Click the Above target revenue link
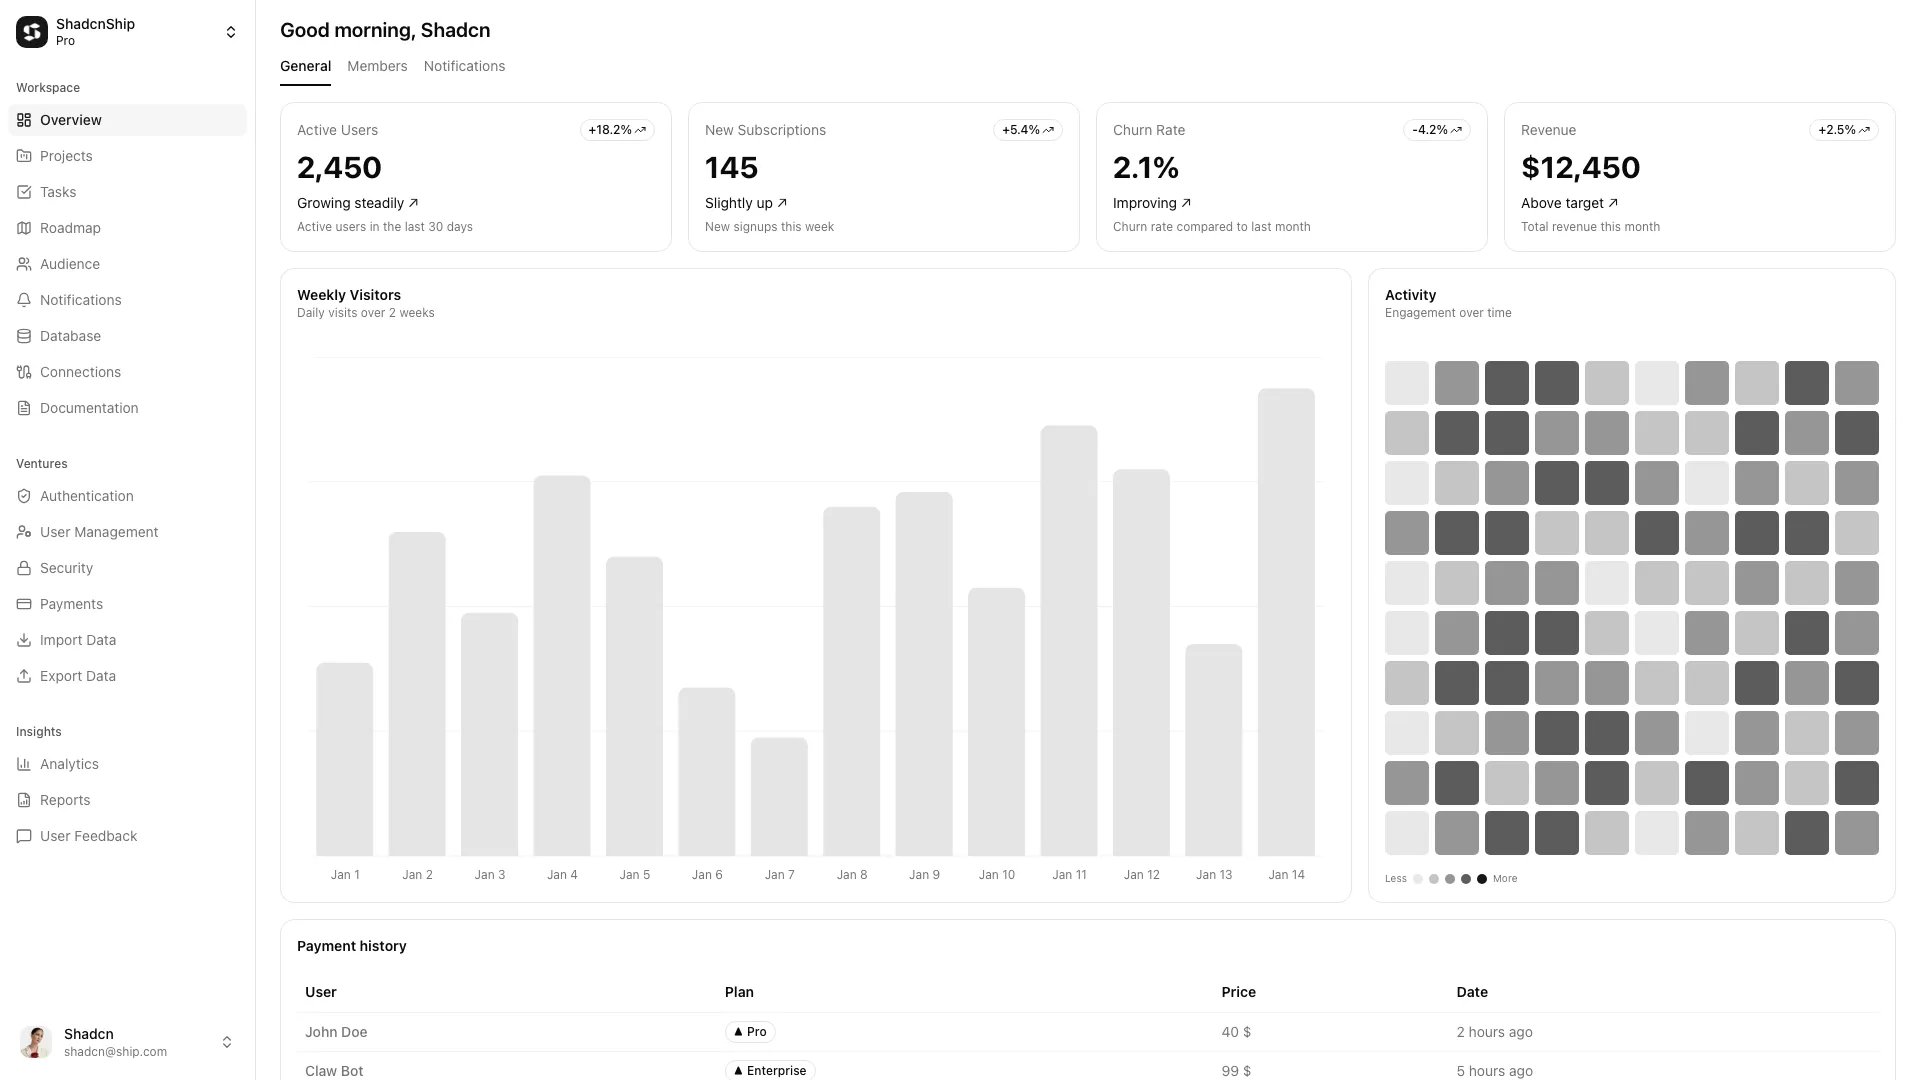The image size is (1920, 1080). pos(1570,203)
